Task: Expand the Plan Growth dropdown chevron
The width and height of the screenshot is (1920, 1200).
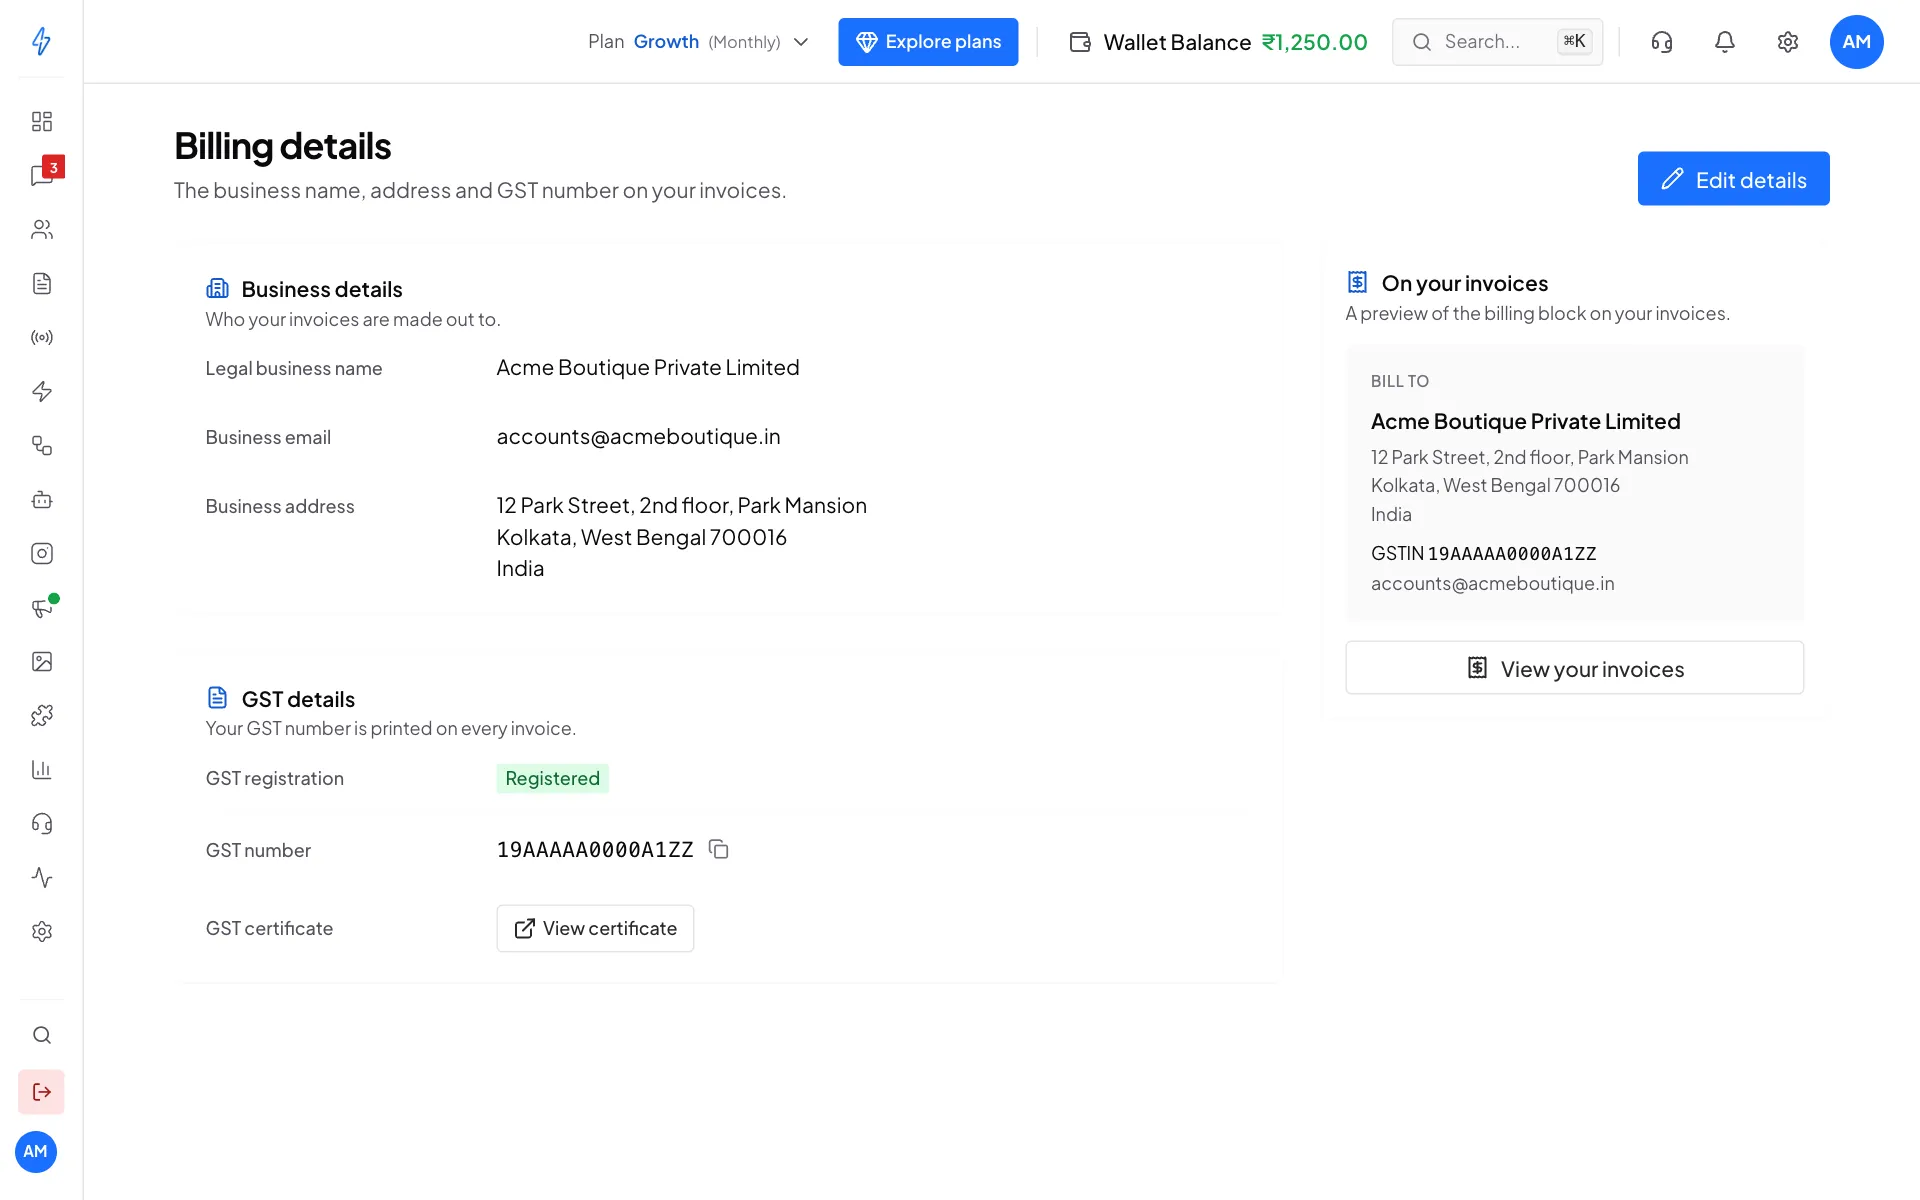Action: pyautogui.click(x=801, y=42)
